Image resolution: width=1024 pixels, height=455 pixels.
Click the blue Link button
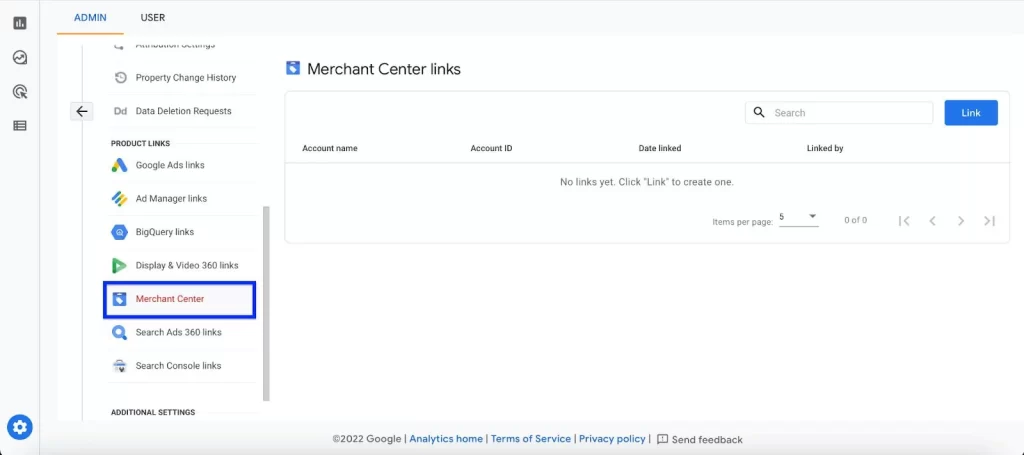[970, 113]
